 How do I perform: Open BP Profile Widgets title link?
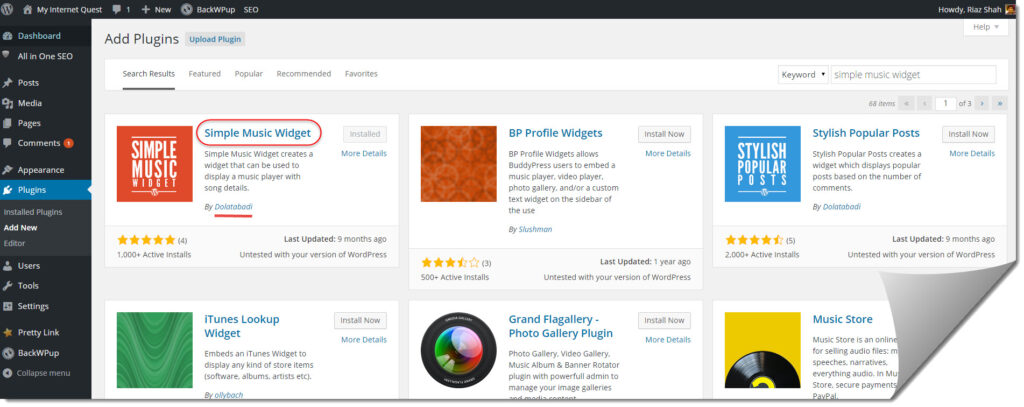pos(556,133)
